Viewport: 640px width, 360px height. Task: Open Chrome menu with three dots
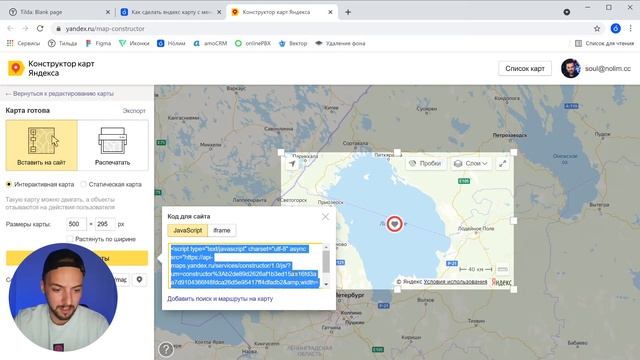(631, 29)
